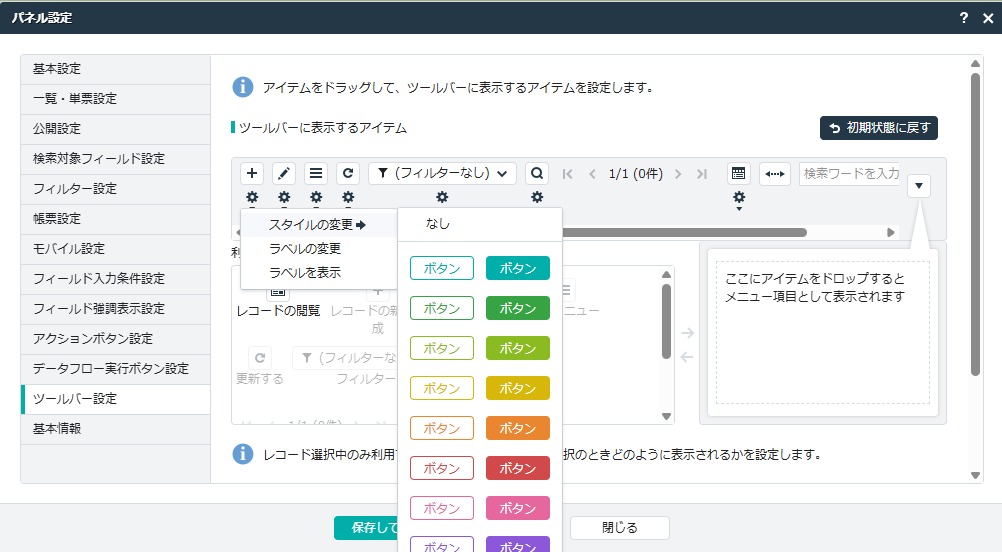Click the 初期状態に戻す reset button
The width and height of the screenshot is (1002, 552).
[879, 128]
